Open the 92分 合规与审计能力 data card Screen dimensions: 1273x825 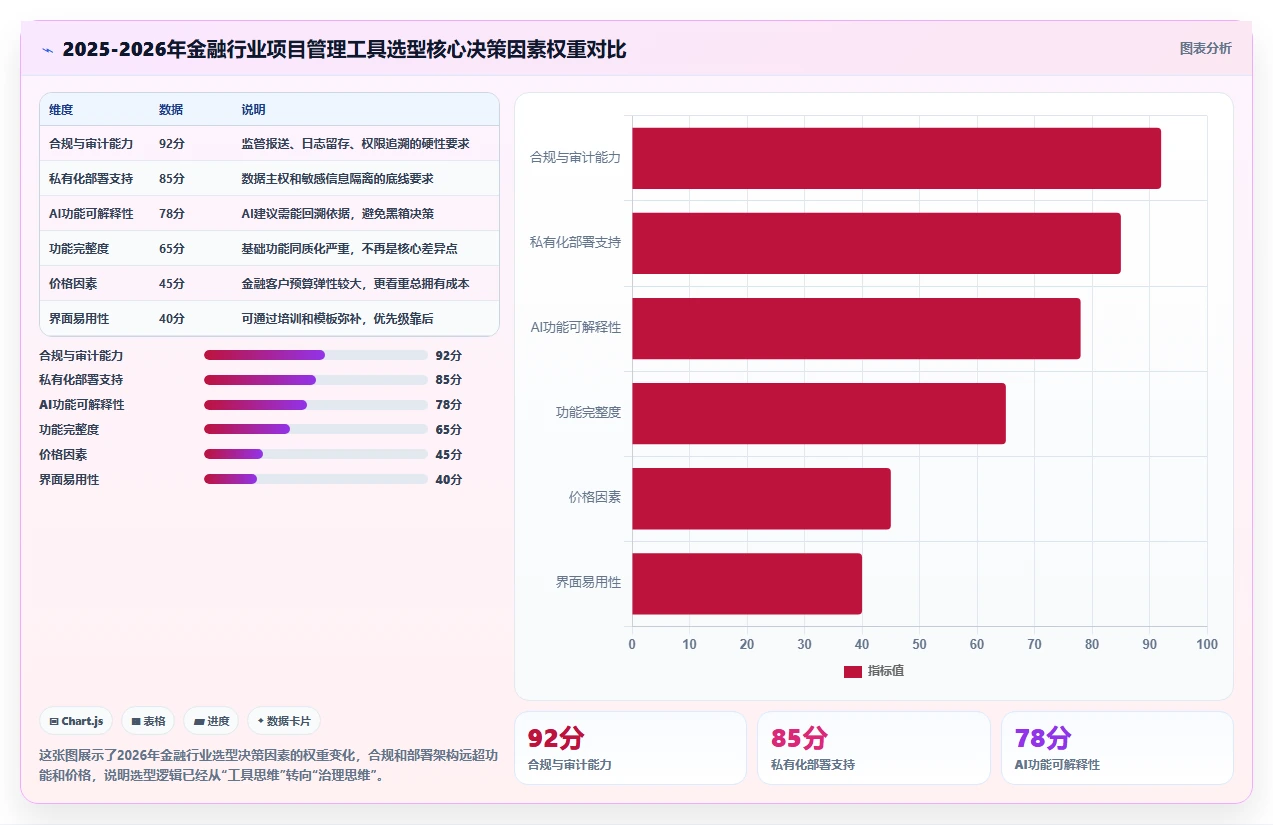(630, 748)
